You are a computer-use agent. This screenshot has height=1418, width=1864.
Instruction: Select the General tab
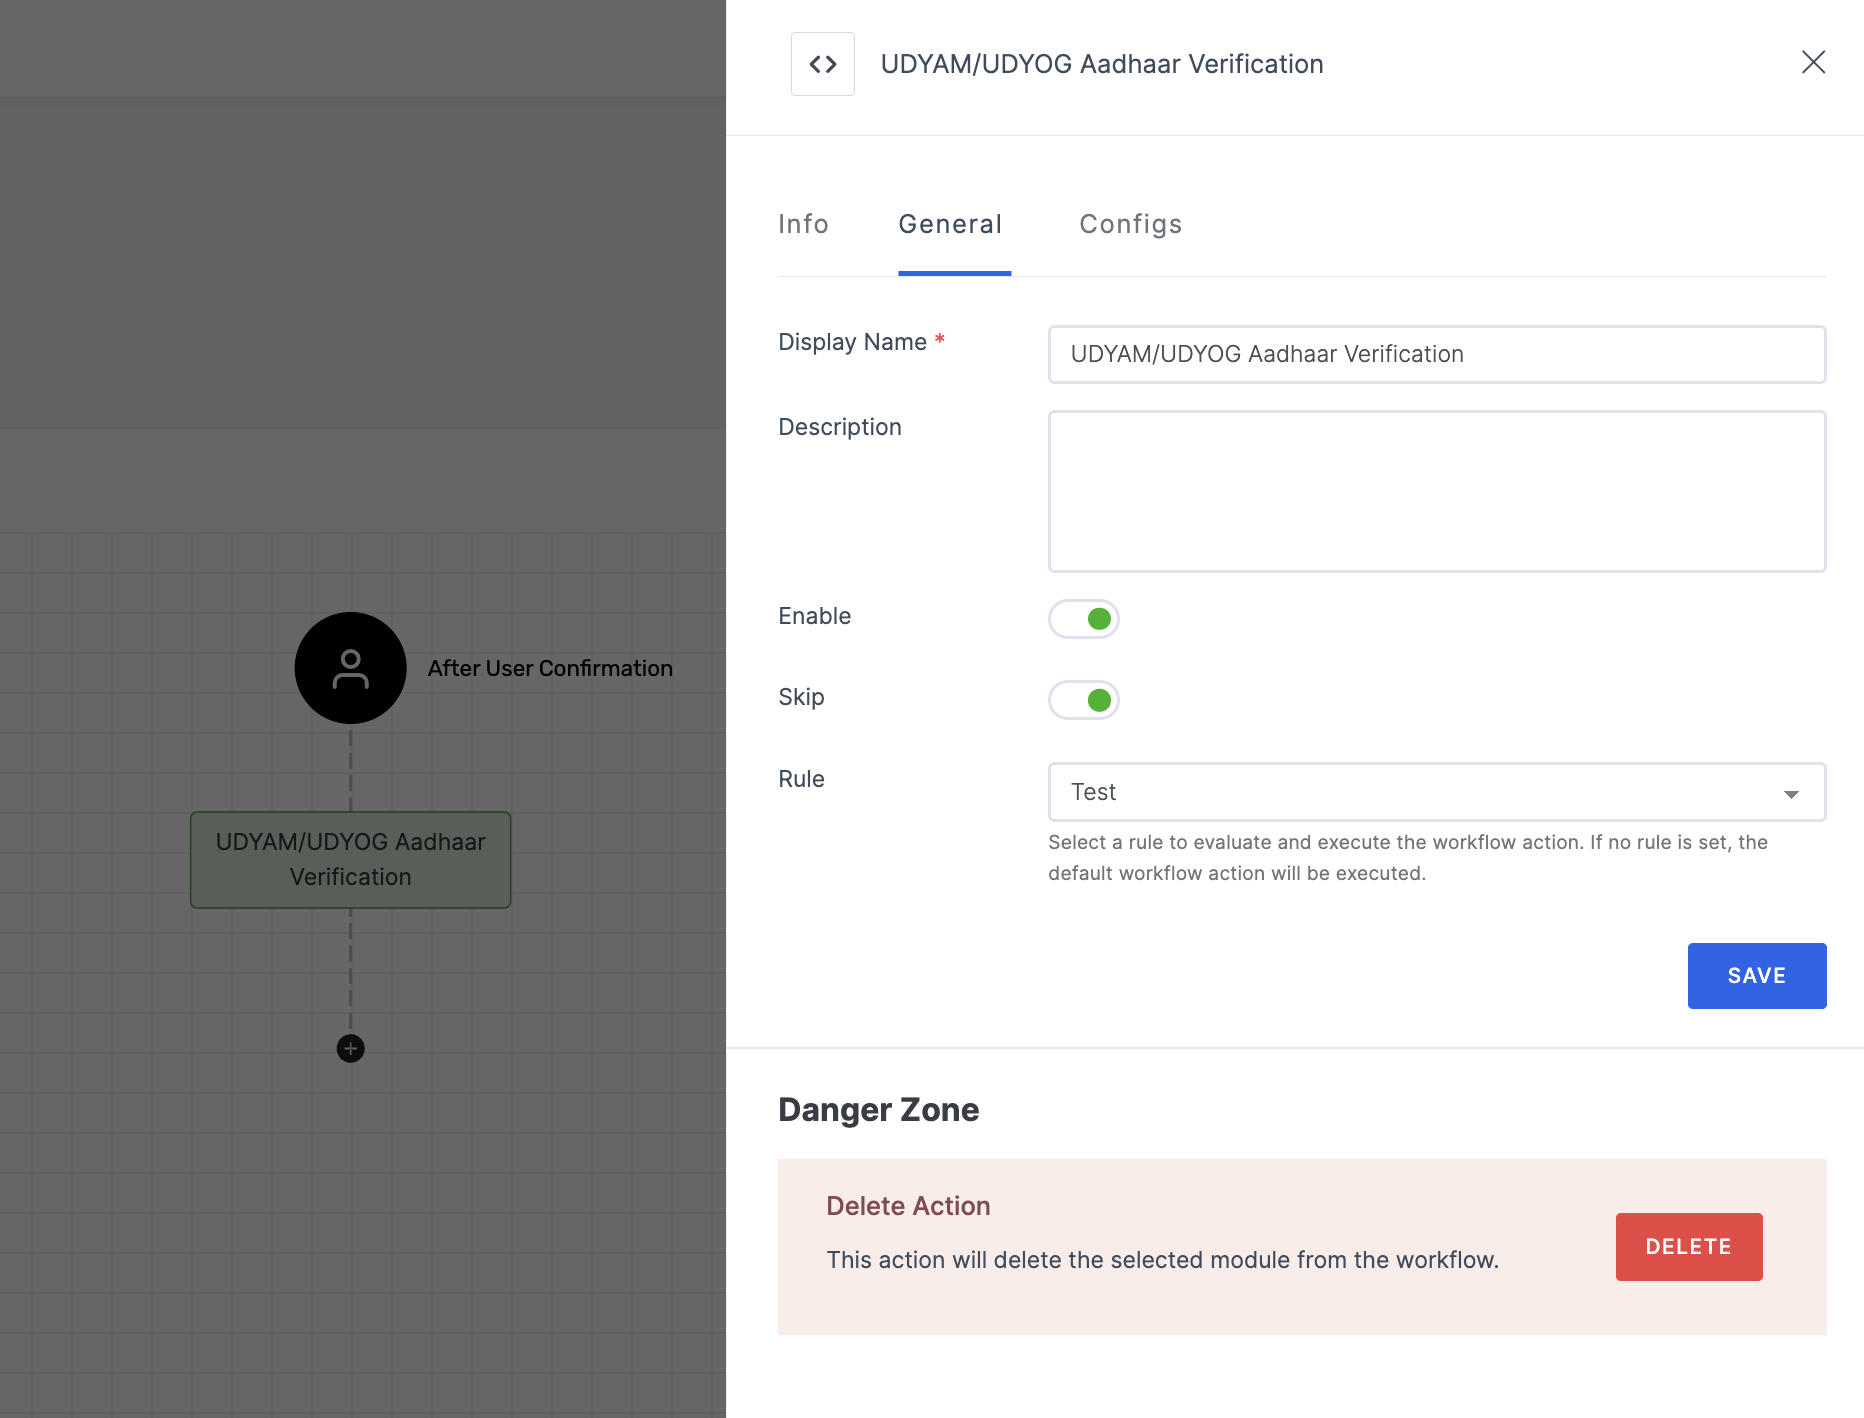950,224
